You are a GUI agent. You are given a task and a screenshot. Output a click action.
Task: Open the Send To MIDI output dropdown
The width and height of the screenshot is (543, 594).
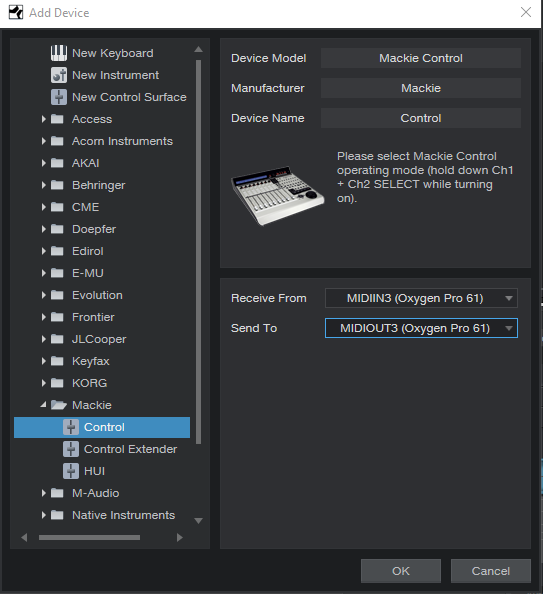coord(421,328)
